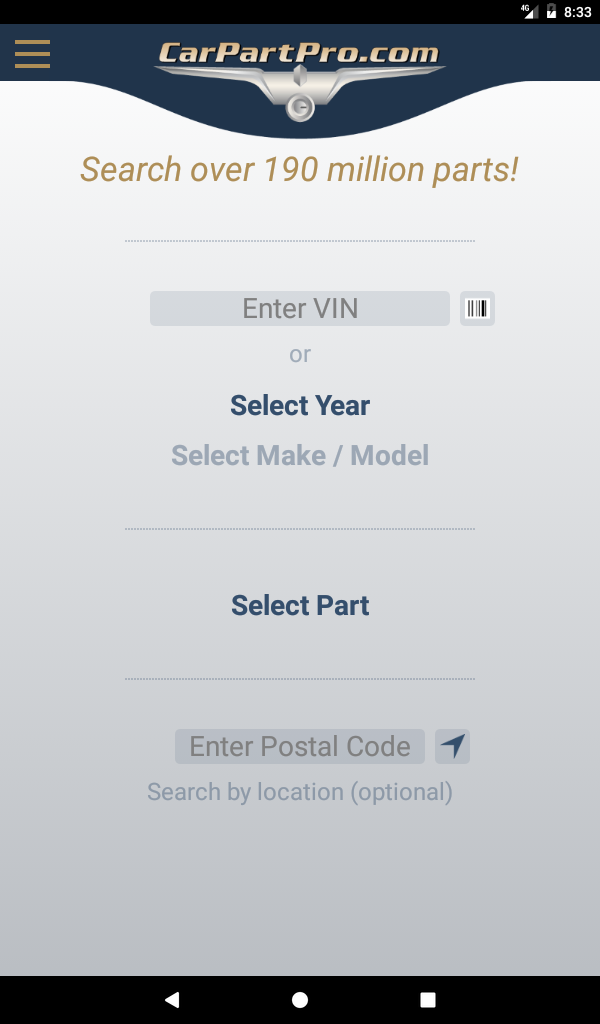Tap the 'or' label below VIN field
600x1024 pixels.
(300, 354)
